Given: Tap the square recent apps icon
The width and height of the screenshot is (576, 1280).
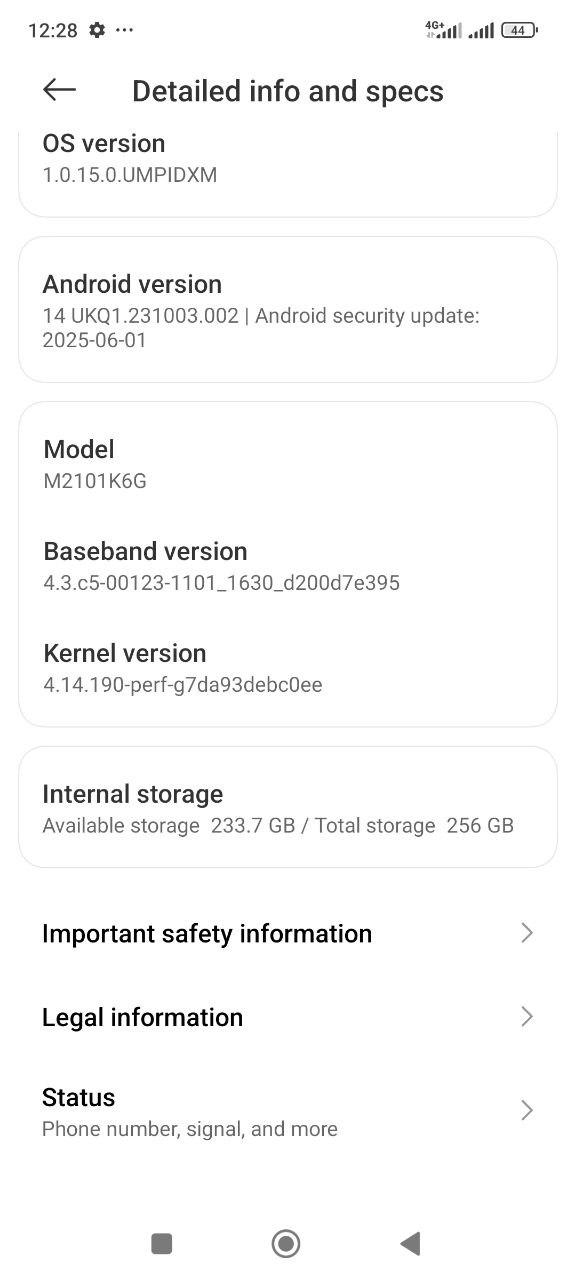Looking at the screenshot, I should click(161, 1243).
